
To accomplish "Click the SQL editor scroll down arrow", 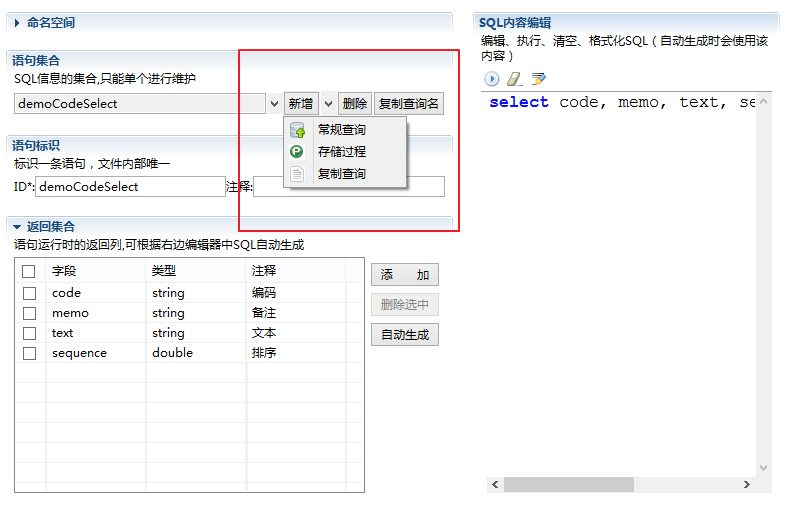I will pyautogui.click(x=763, y=468).
